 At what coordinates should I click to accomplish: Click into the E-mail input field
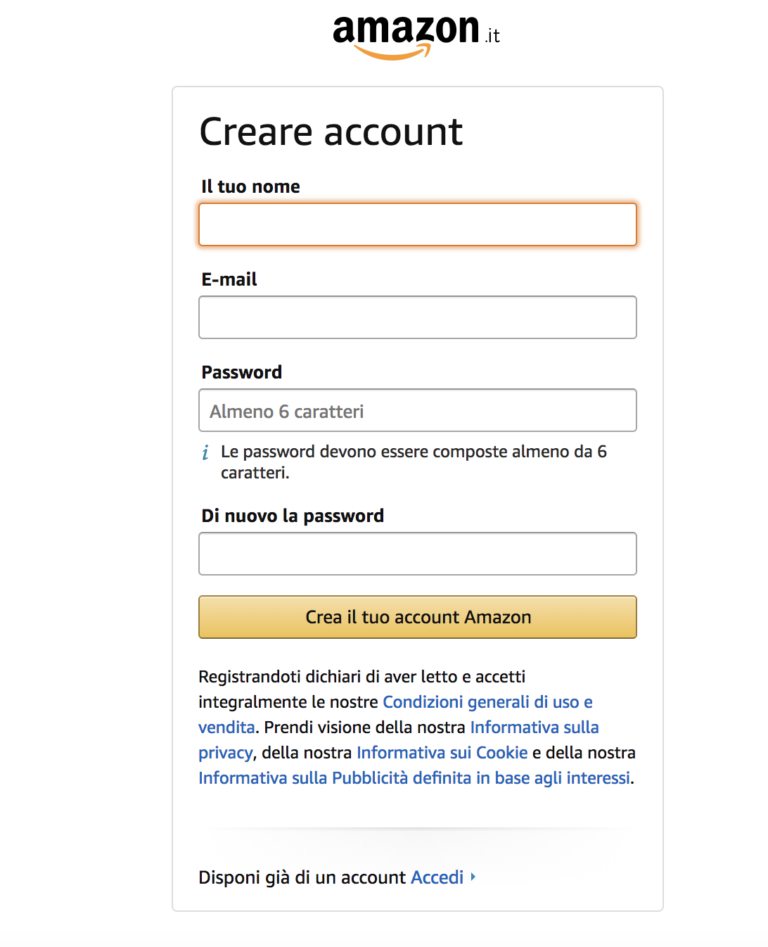417,317
